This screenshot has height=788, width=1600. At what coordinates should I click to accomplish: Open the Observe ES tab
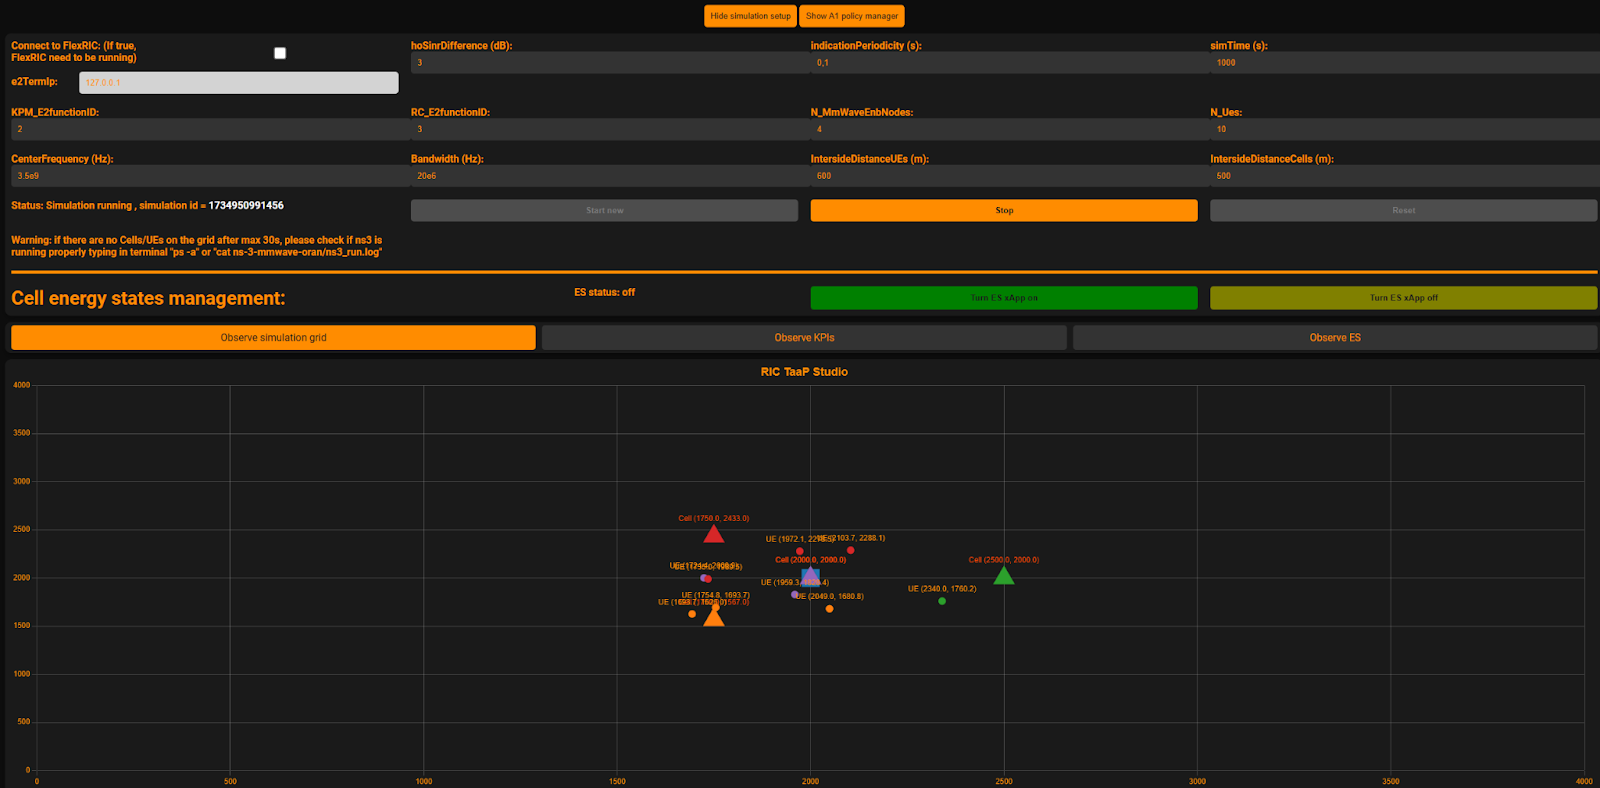(x=1334, y=338)
